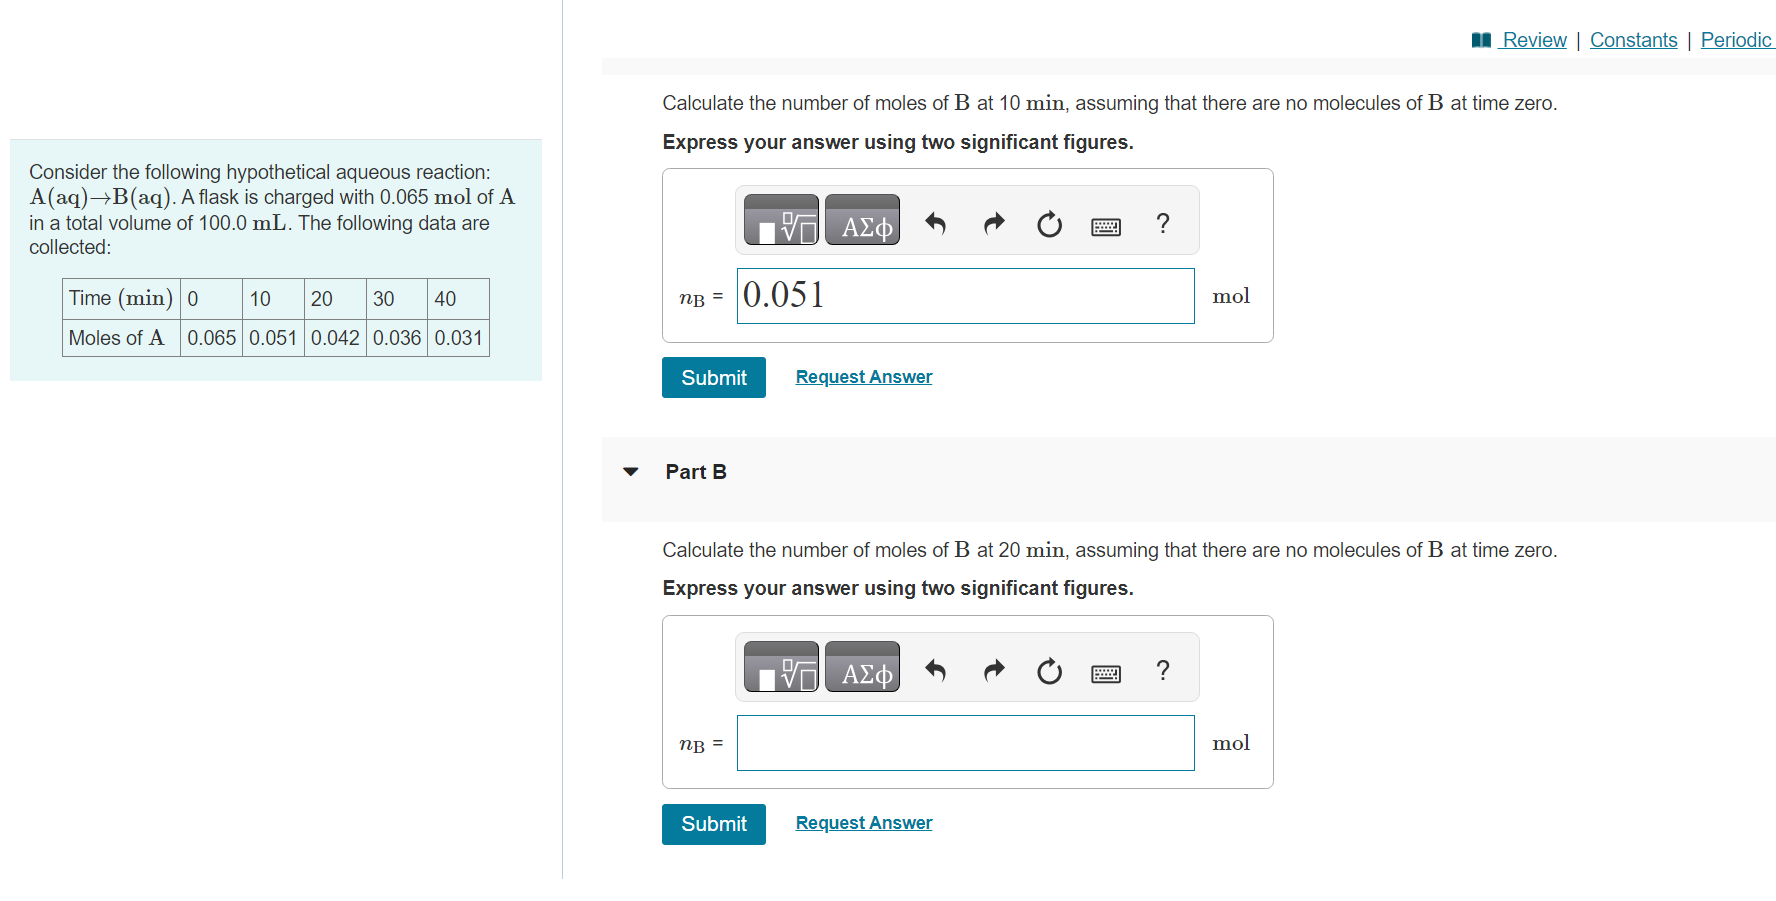Undo the last entry in Part A
Viewport: 1776px width, 901px height.
pos(936,223)
